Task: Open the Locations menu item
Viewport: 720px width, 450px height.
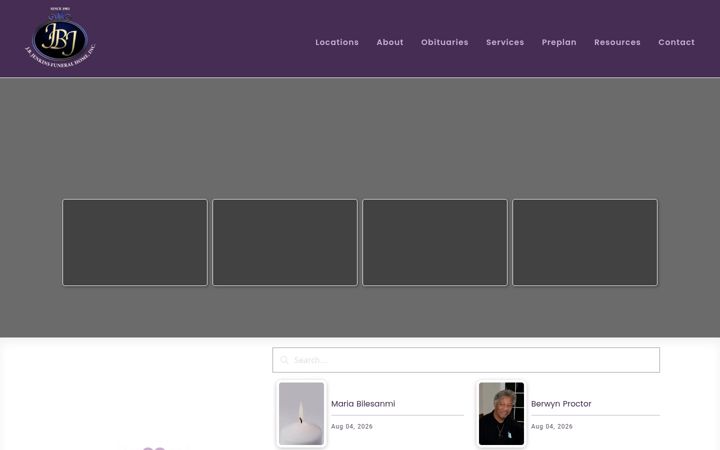Action: click(337, 42)
